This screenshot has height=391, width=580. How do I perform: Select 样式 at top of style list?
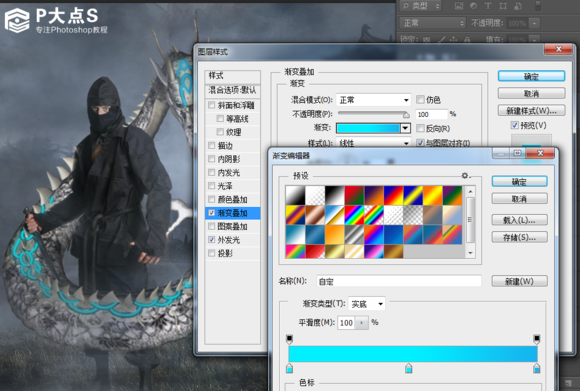click(x=233, y=76)
